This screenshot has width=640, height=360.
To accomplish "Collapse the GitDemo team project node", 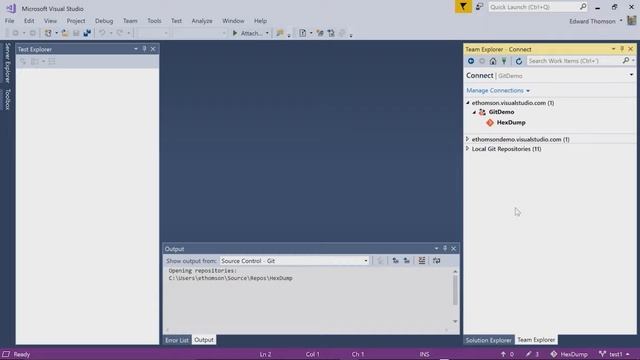I will coord(474,112).
